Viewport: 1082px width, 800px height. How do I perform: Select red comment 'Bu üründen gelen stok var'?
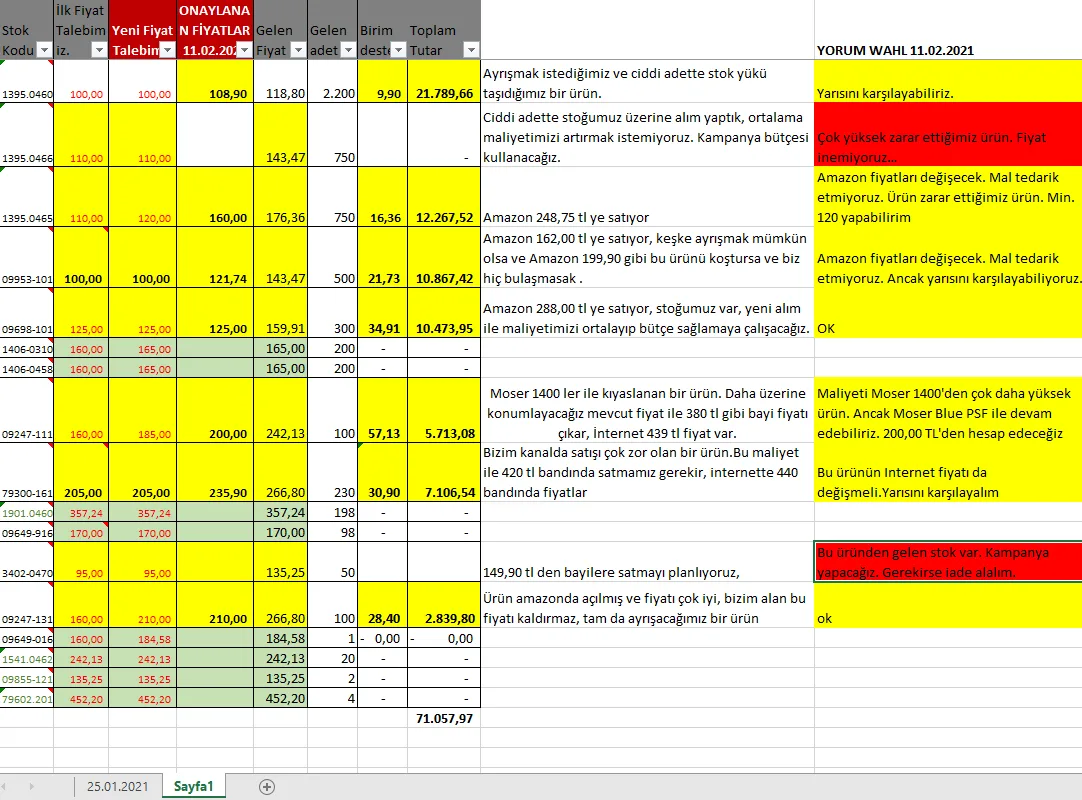(x=947, y=562)
